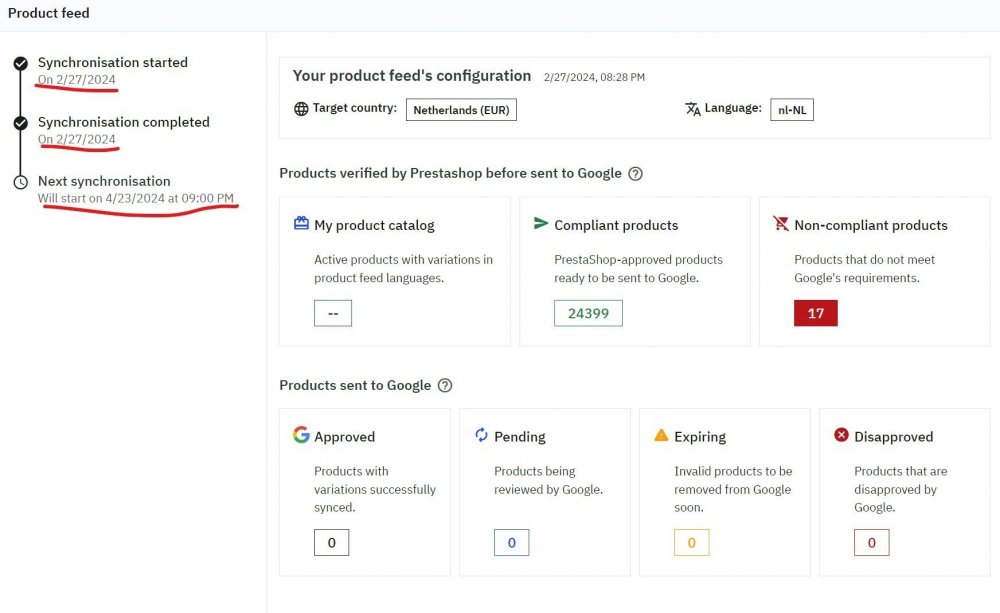The height and width of the screenshot is (613, 1000).
Task: Click the Synchronisation completed step
Action: (x=124, y=122)
